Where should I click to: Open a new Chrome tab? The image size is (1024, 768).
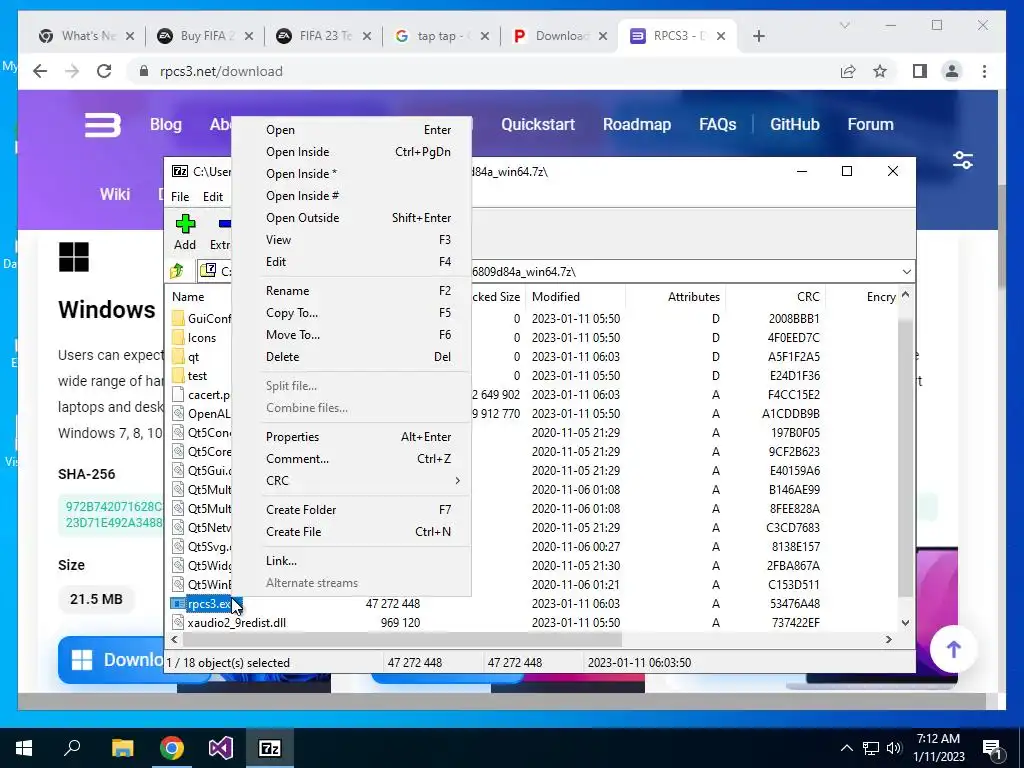click(x=758, y=36)
